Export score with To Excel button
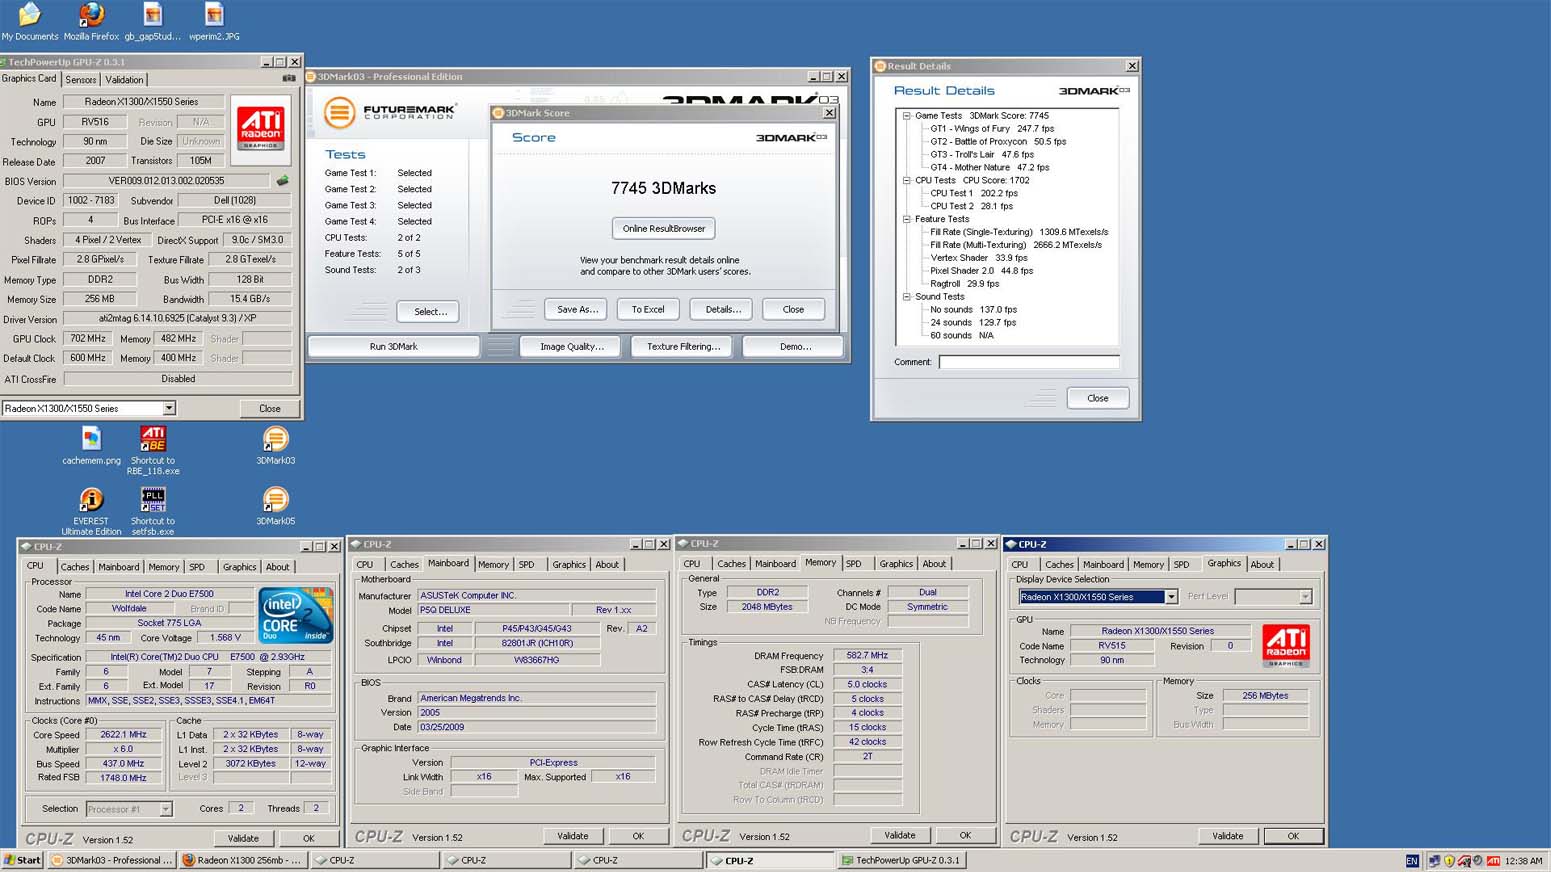 coord(648,309)
